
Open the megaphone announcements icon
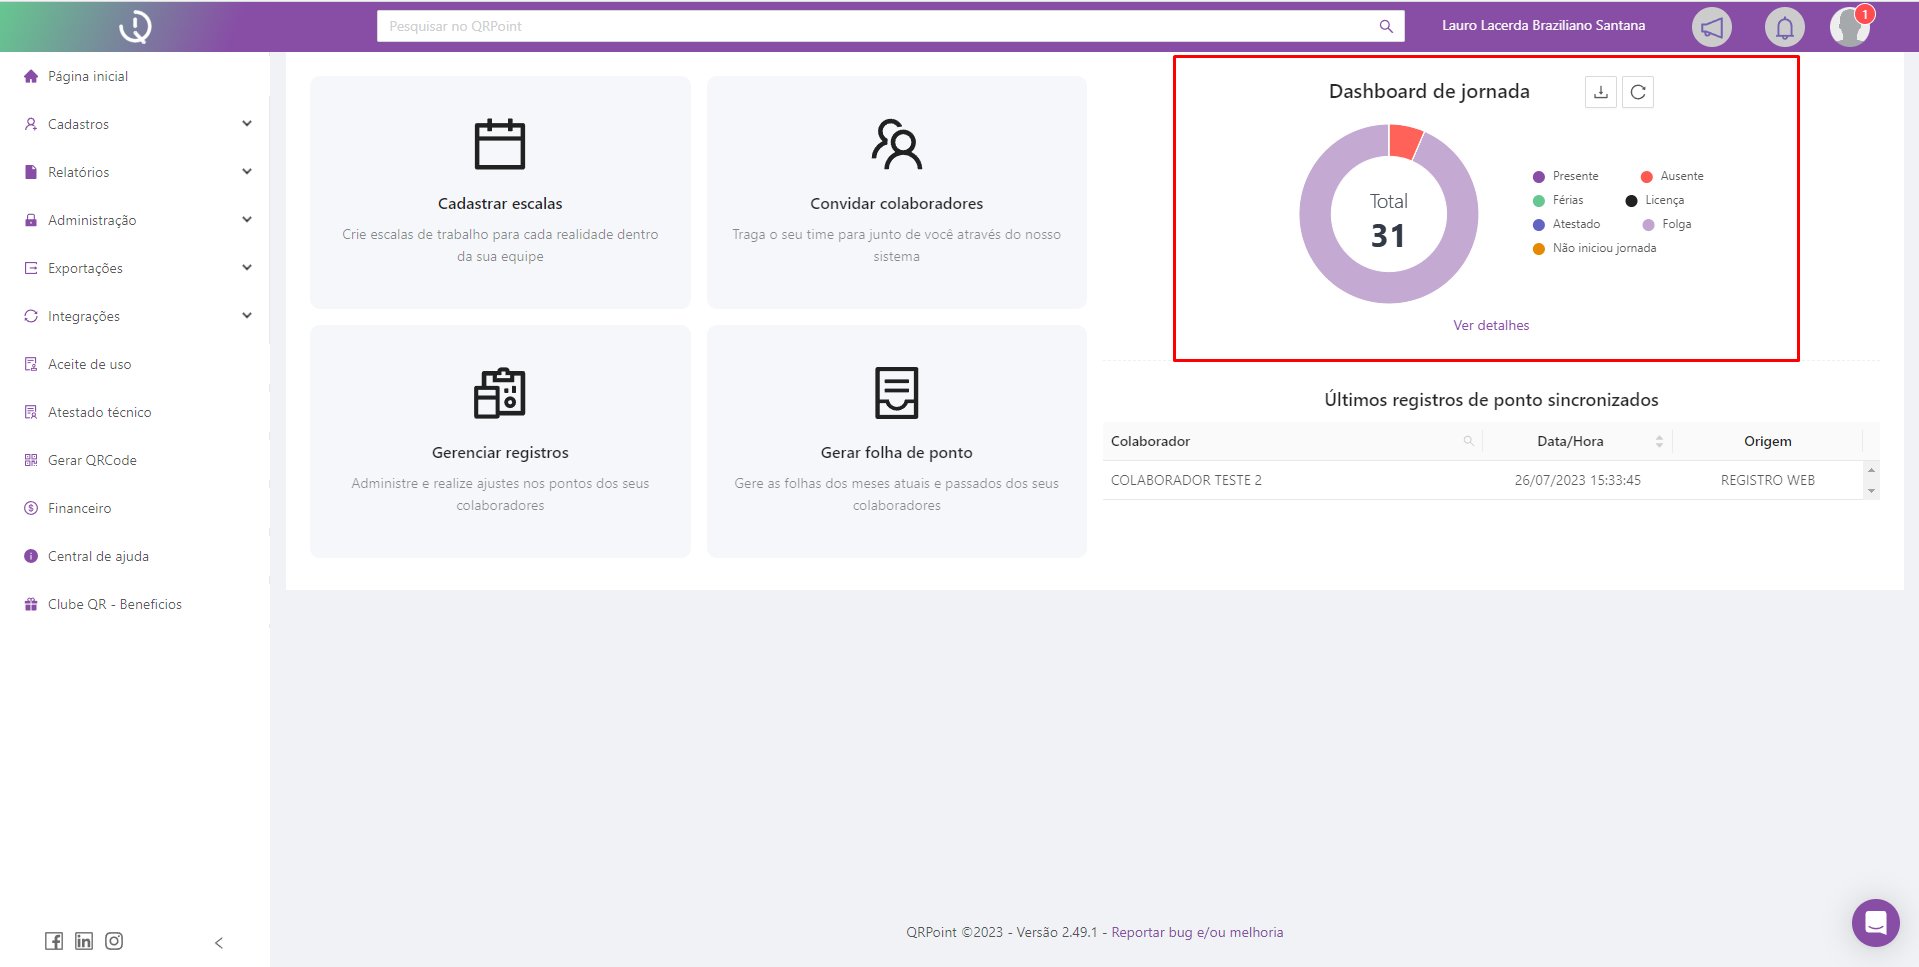coord(1711,27)
